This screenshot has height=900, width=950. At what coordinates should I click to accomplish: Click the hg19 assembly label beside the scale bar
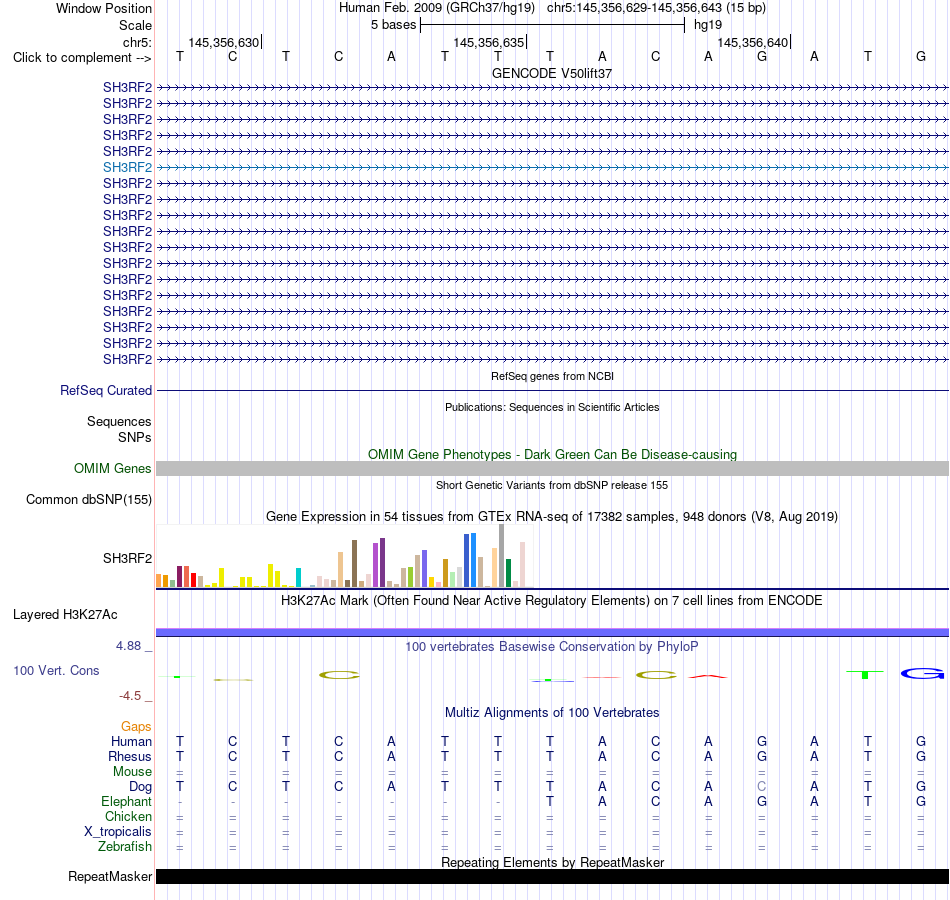point(708,25)
